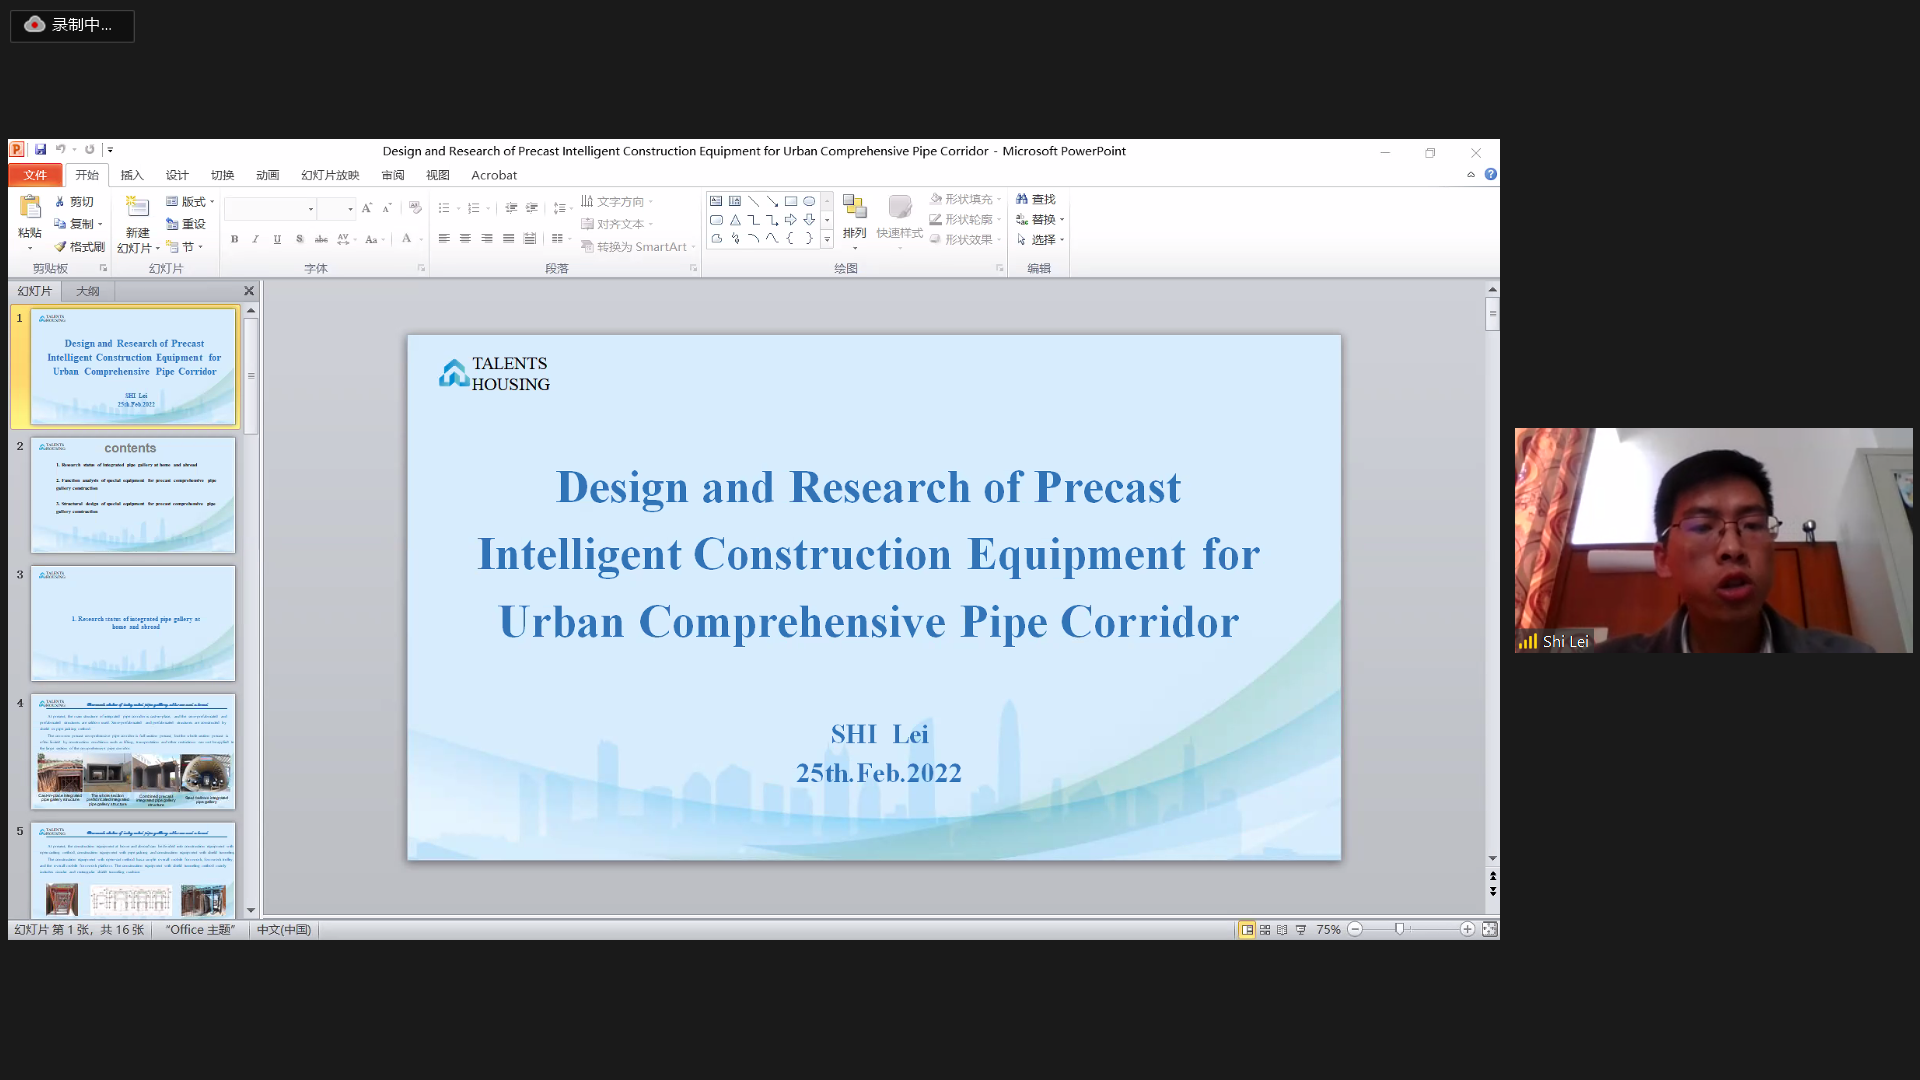The image size is (1920, 1080).
Task: Start Slide Show from status bar icon
Action: click(x=1301, y=930)
